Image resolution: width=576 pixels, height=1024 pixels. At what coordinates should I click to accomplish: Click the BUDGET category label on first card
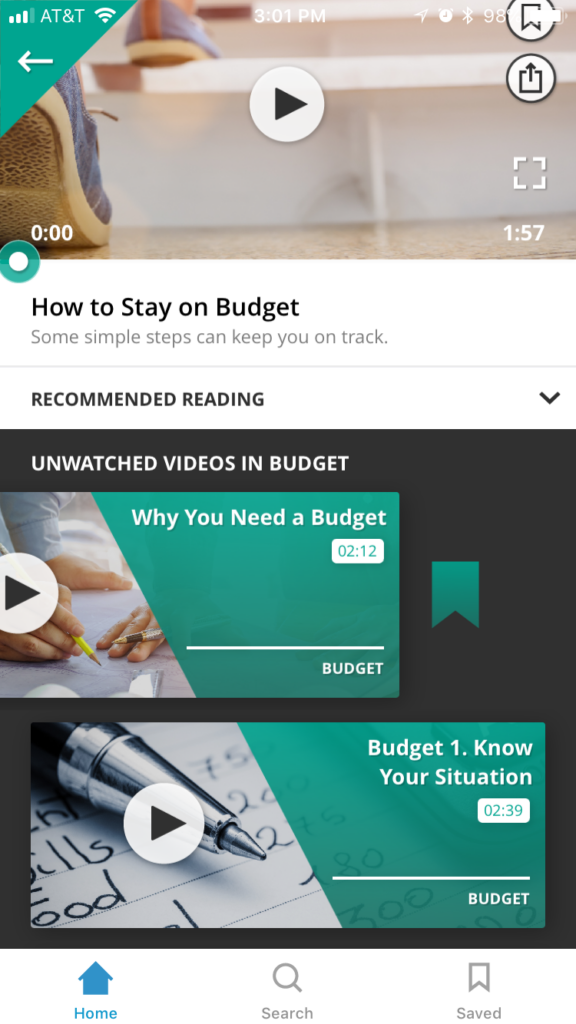pyautogui.click(x=353, y=669)
